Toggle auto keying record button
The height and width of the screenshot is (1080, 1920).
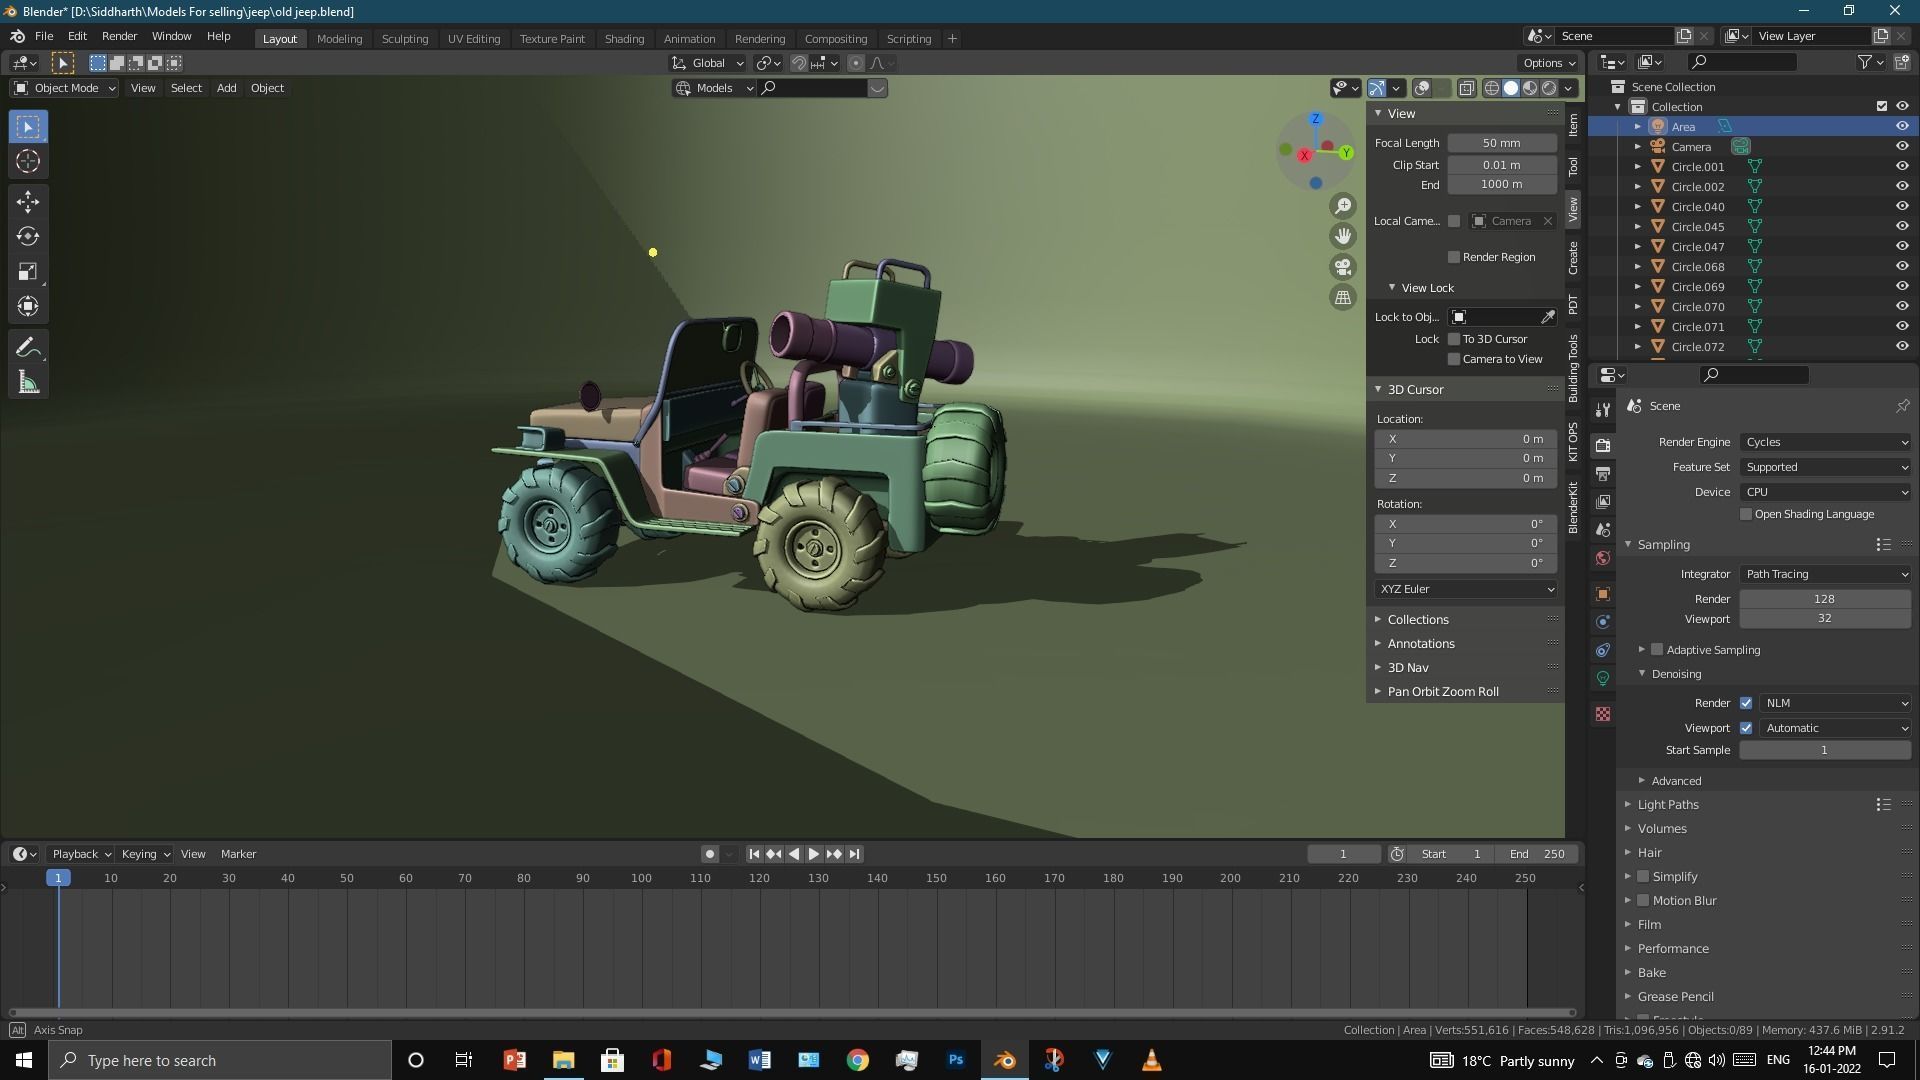(709, 854)
